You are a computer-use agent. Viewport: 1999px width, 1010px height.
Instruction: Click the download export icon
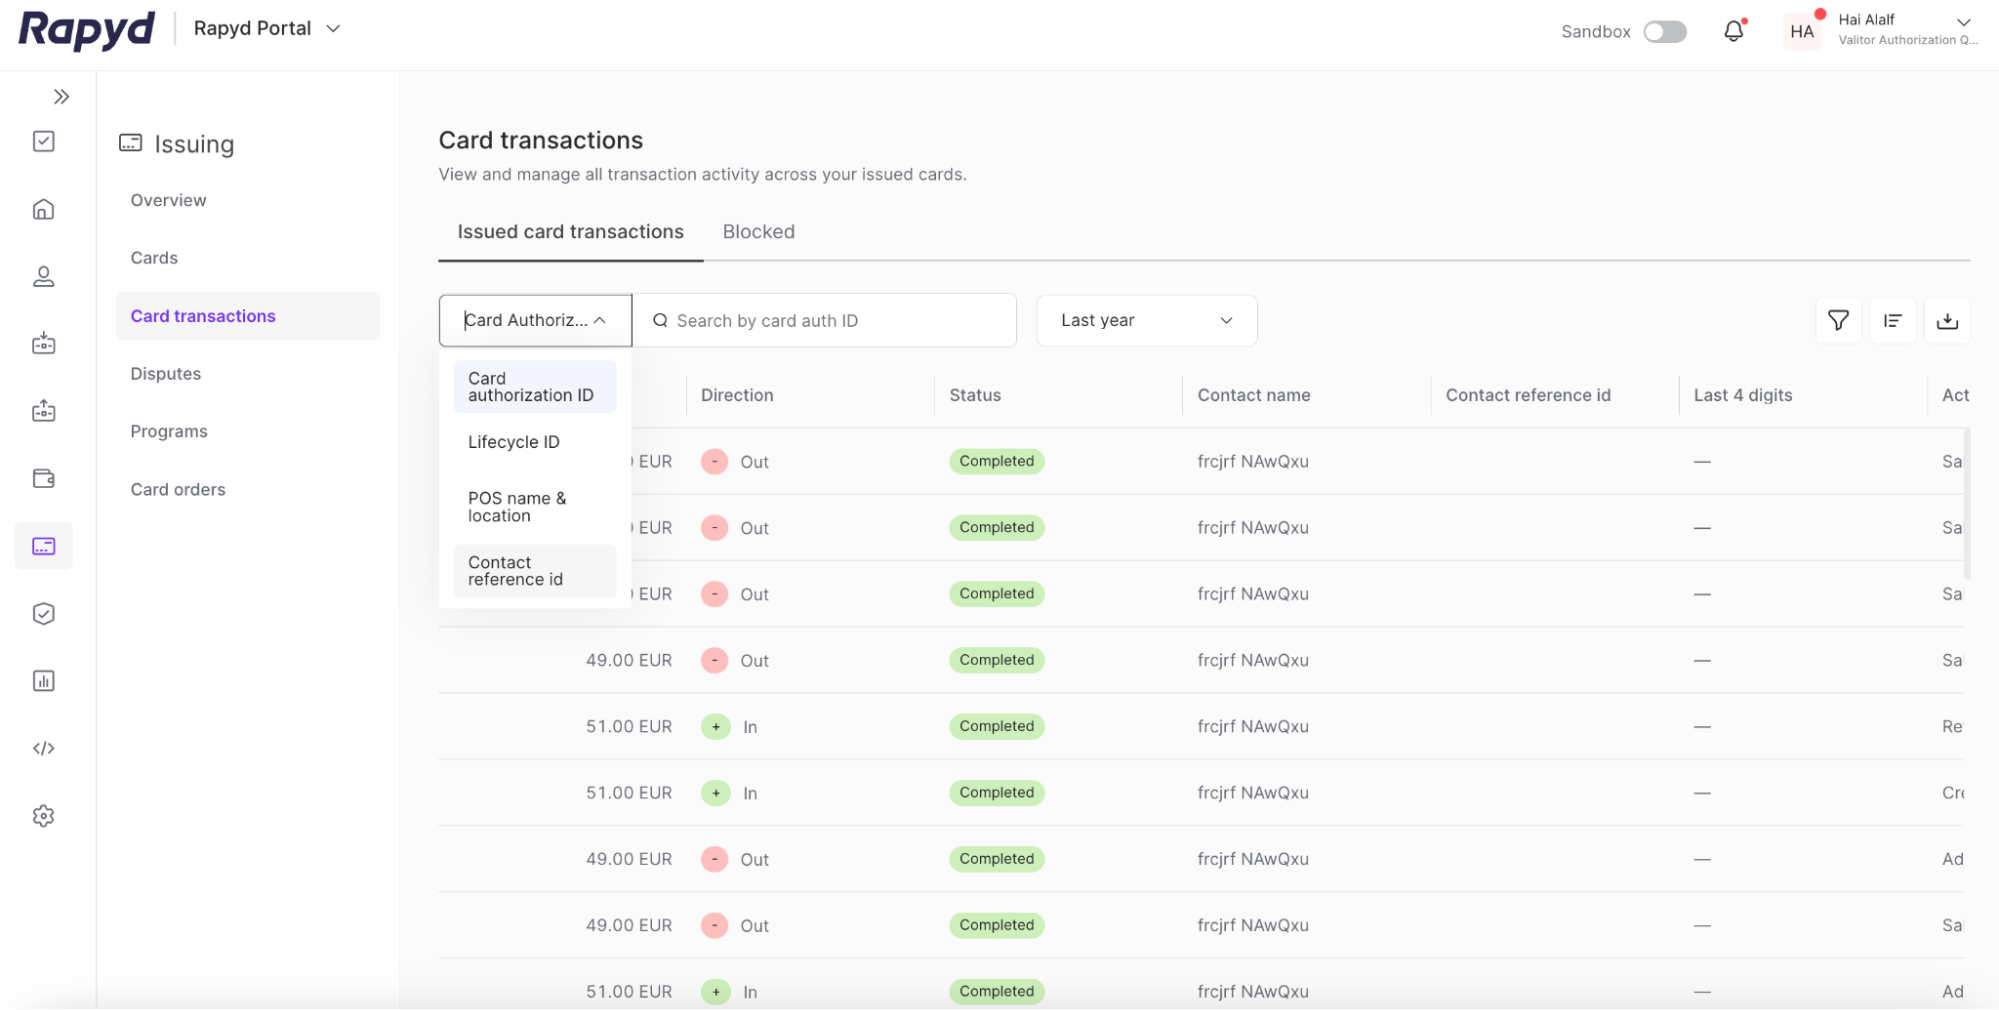(x=1947, y=320)
